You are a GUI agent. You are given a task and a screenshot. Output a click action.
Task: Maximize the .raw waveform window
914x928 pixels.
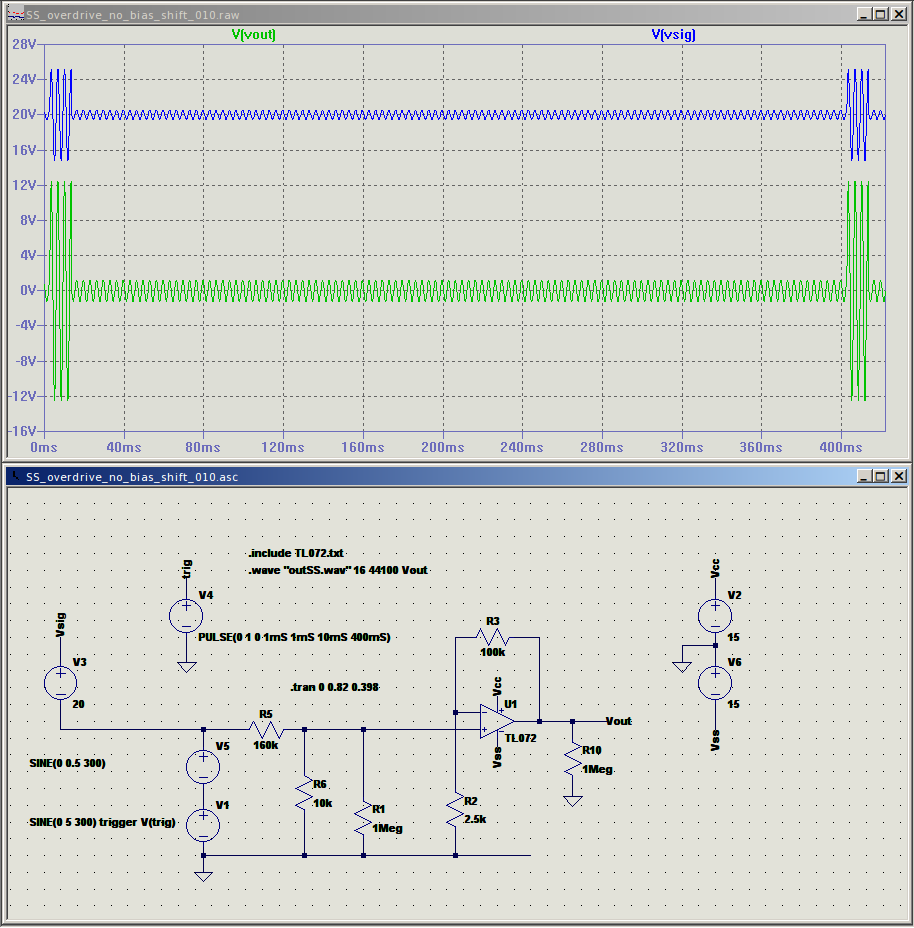pyautogui.click(x=881, y=14)
